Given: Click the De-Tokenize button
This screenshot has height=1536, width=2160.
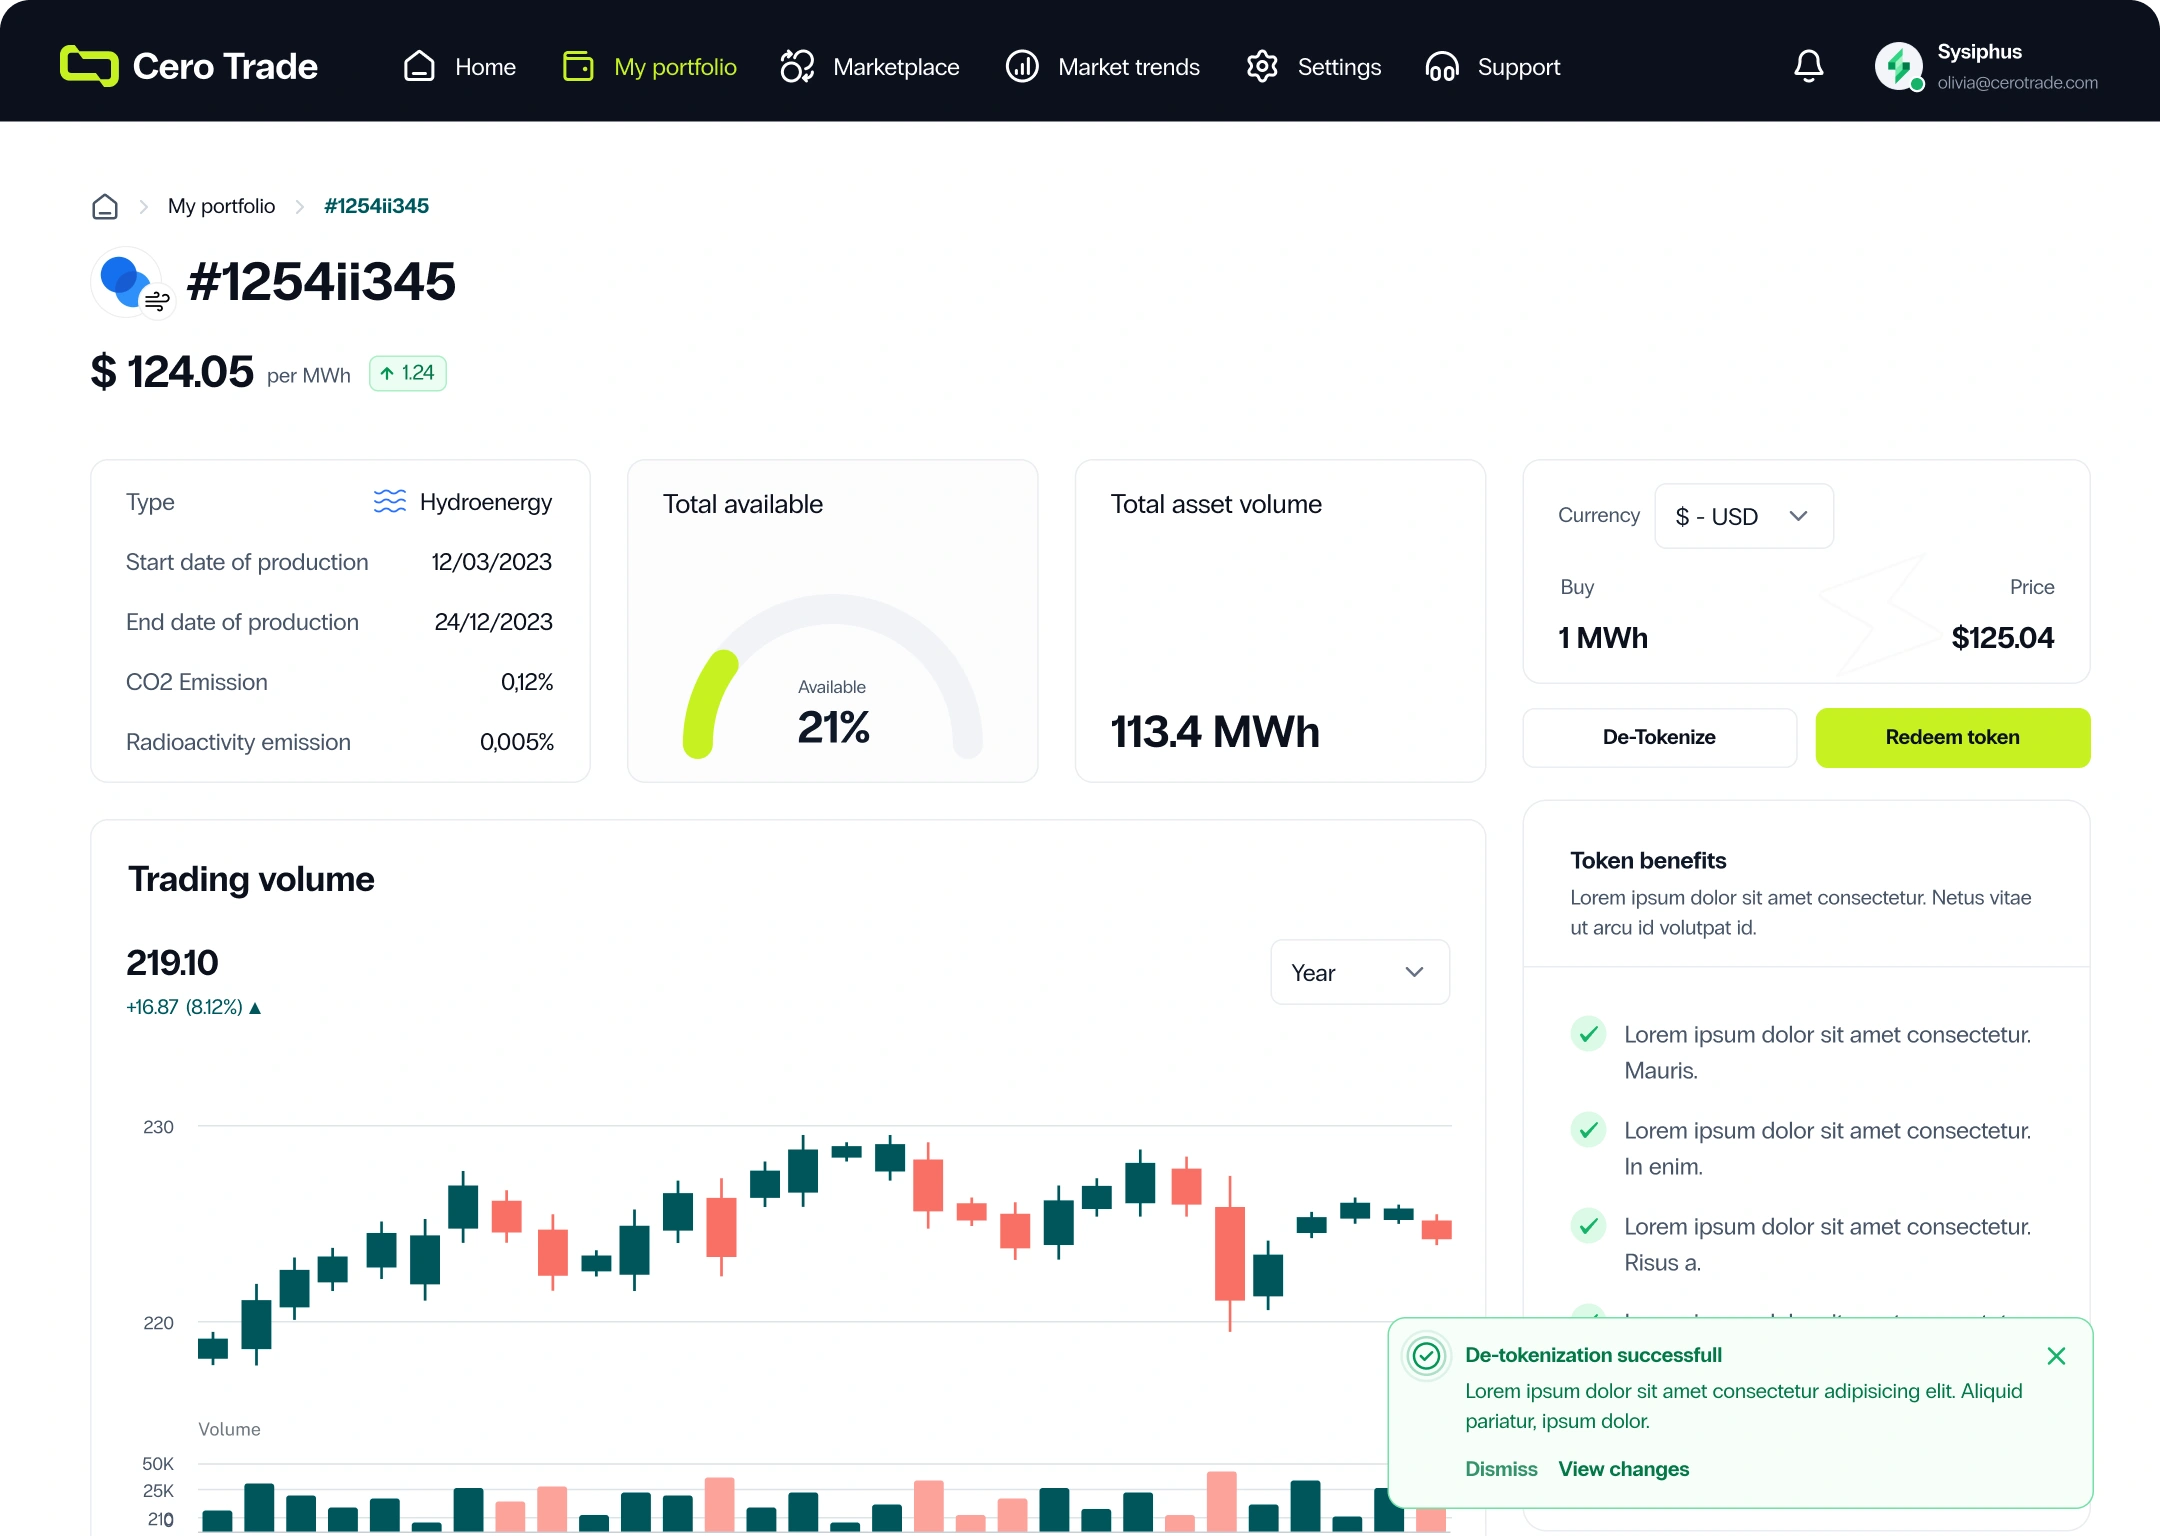Looking at the screenshot, I should [1659, 737].
